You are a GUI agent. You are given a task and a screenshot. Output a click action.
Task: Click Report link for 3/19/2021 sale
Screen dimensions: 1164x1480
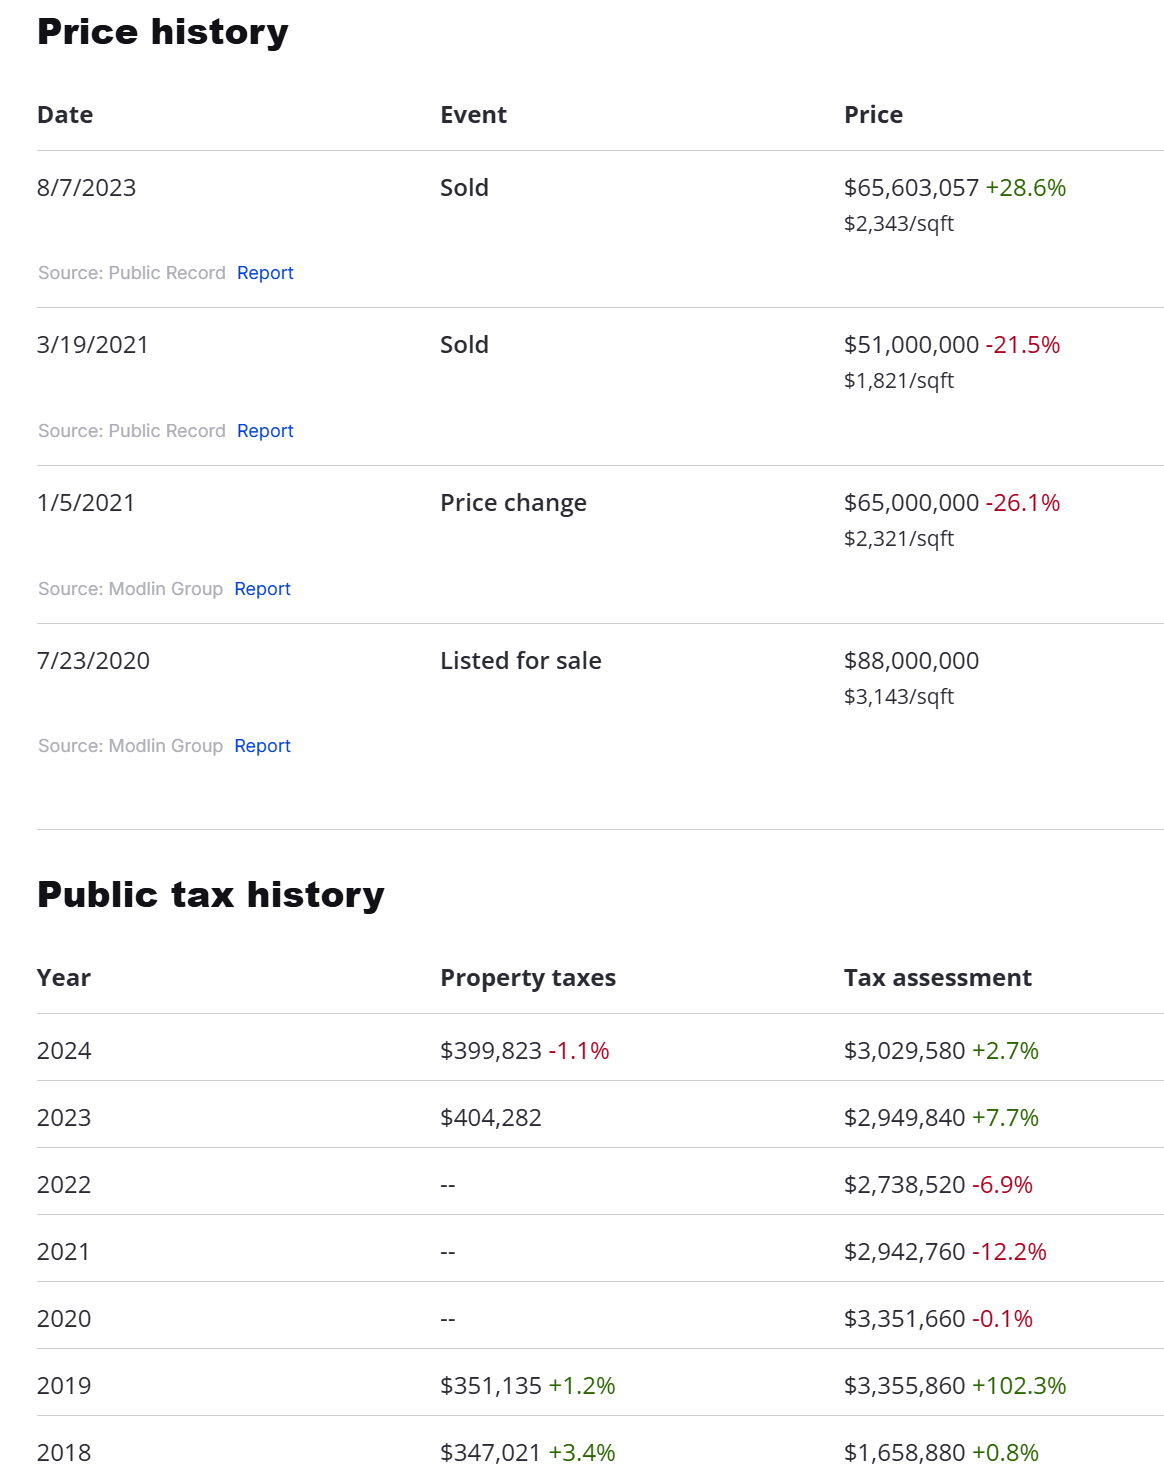265,431
